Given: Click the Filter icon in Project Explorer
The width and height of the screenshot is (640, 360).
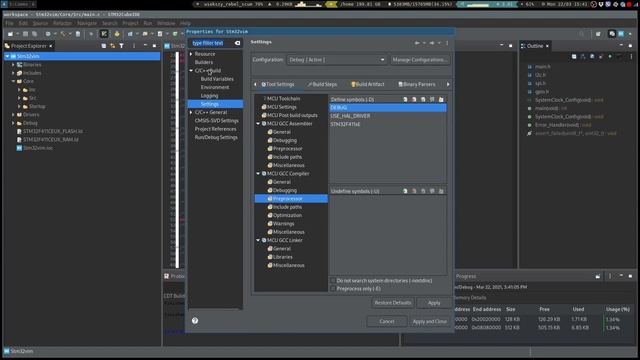Looking at the screenshot, I should tap(121, 46).
